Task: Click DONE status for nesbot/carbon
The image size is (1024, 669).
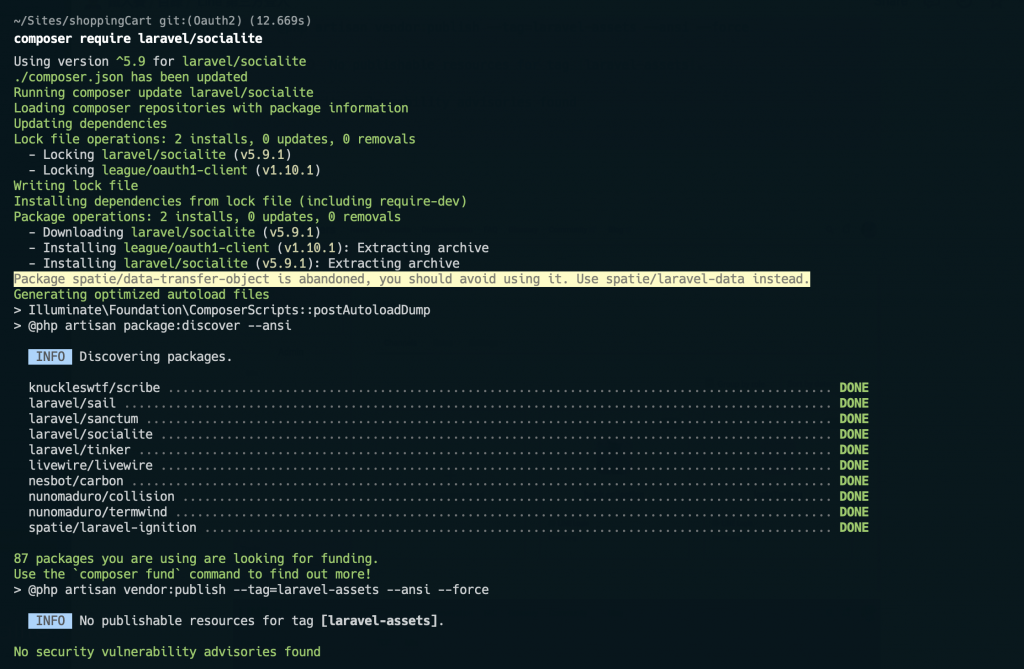Action: pyautogui.click(x=854, y=481)
